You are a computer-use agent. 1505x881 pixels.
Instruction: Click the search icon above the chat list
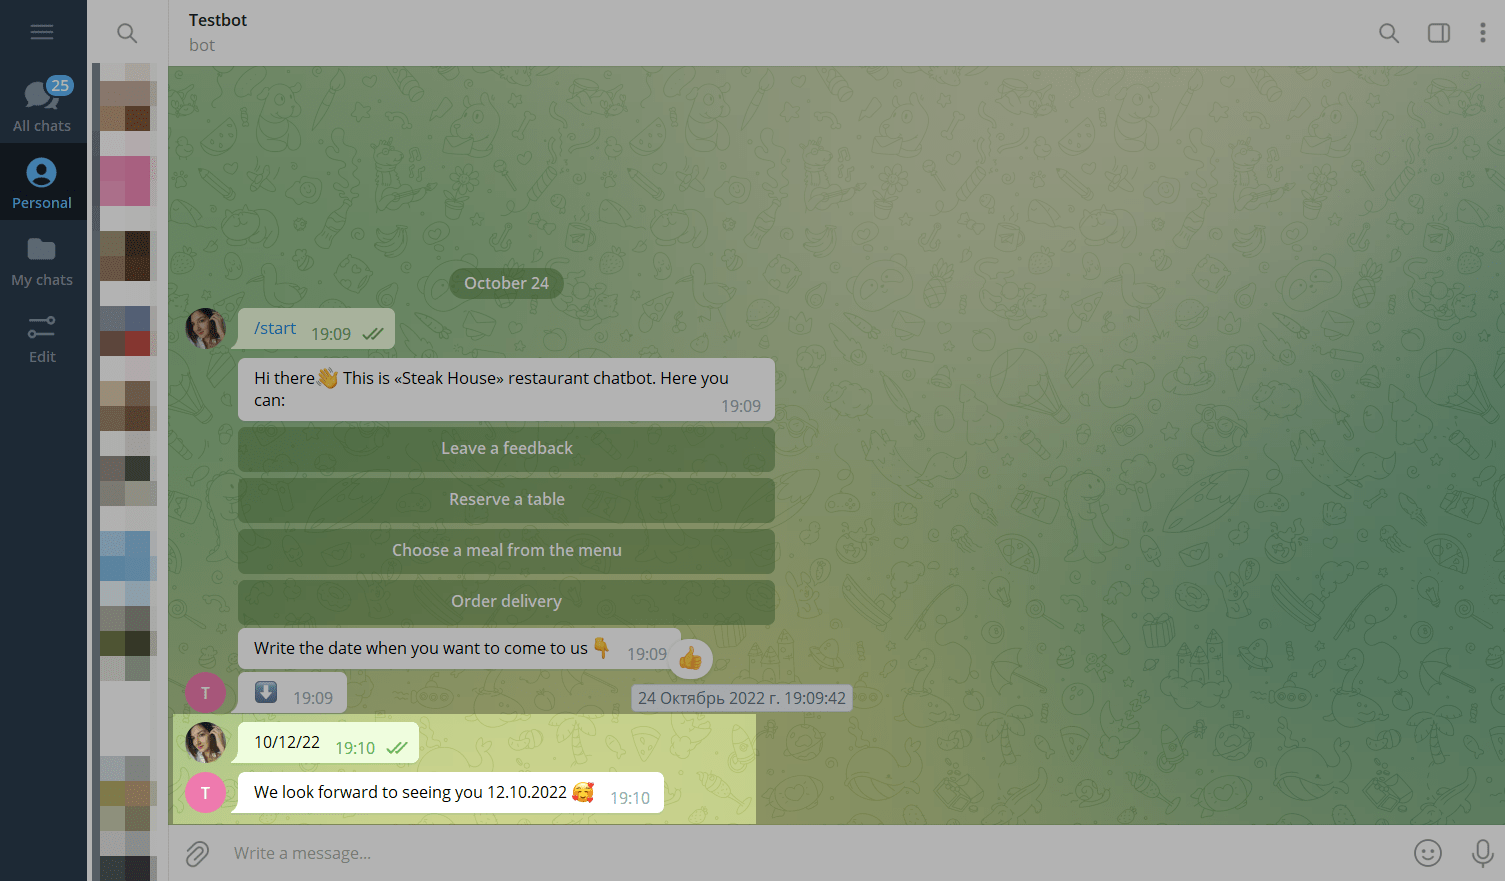[127, 33]
